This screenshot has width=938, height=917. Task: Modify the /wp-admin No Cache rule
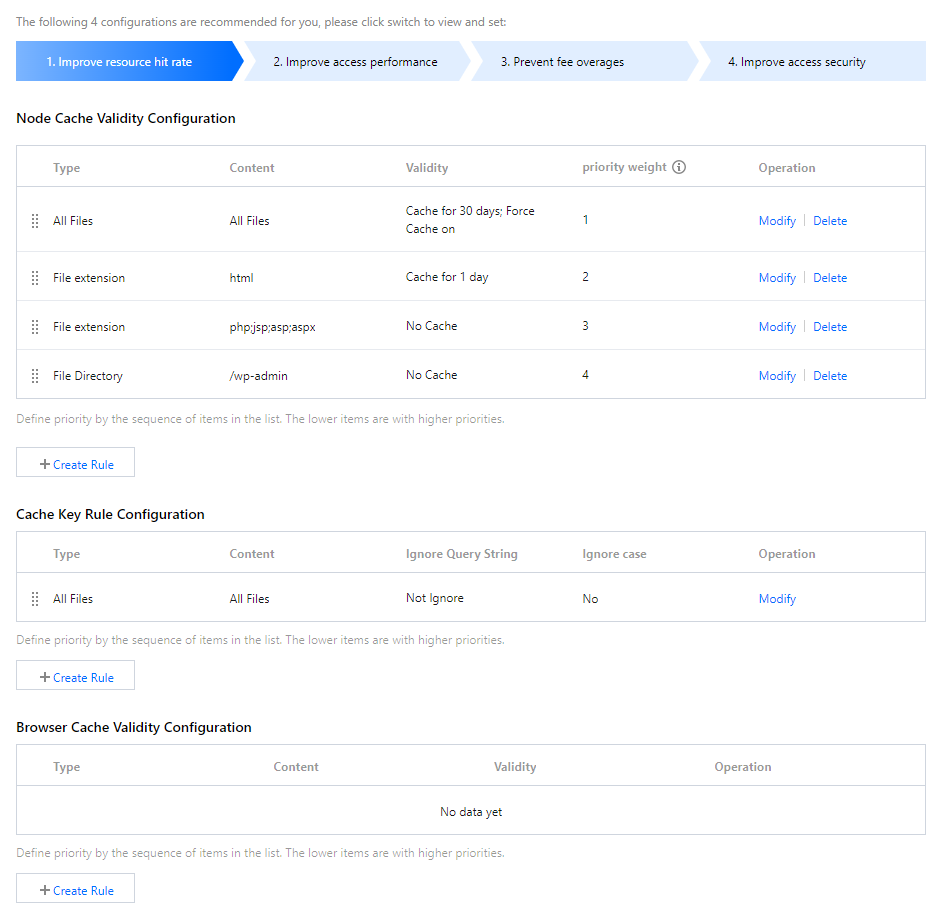777,376
